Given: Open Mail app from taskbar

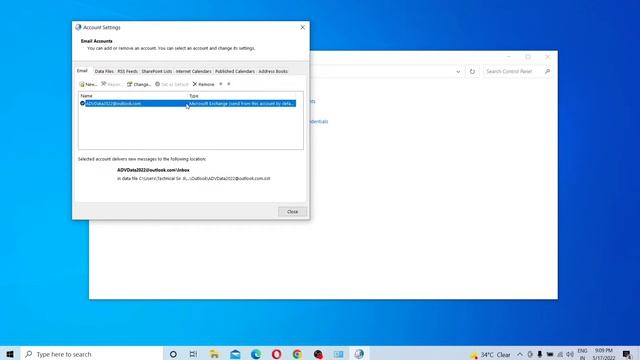Looking at the screenshot, I should [x=236, y=354].
